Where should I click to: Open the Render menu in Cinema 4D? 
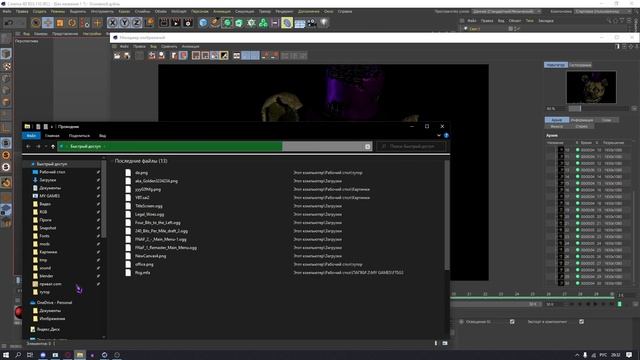(284, 11)
